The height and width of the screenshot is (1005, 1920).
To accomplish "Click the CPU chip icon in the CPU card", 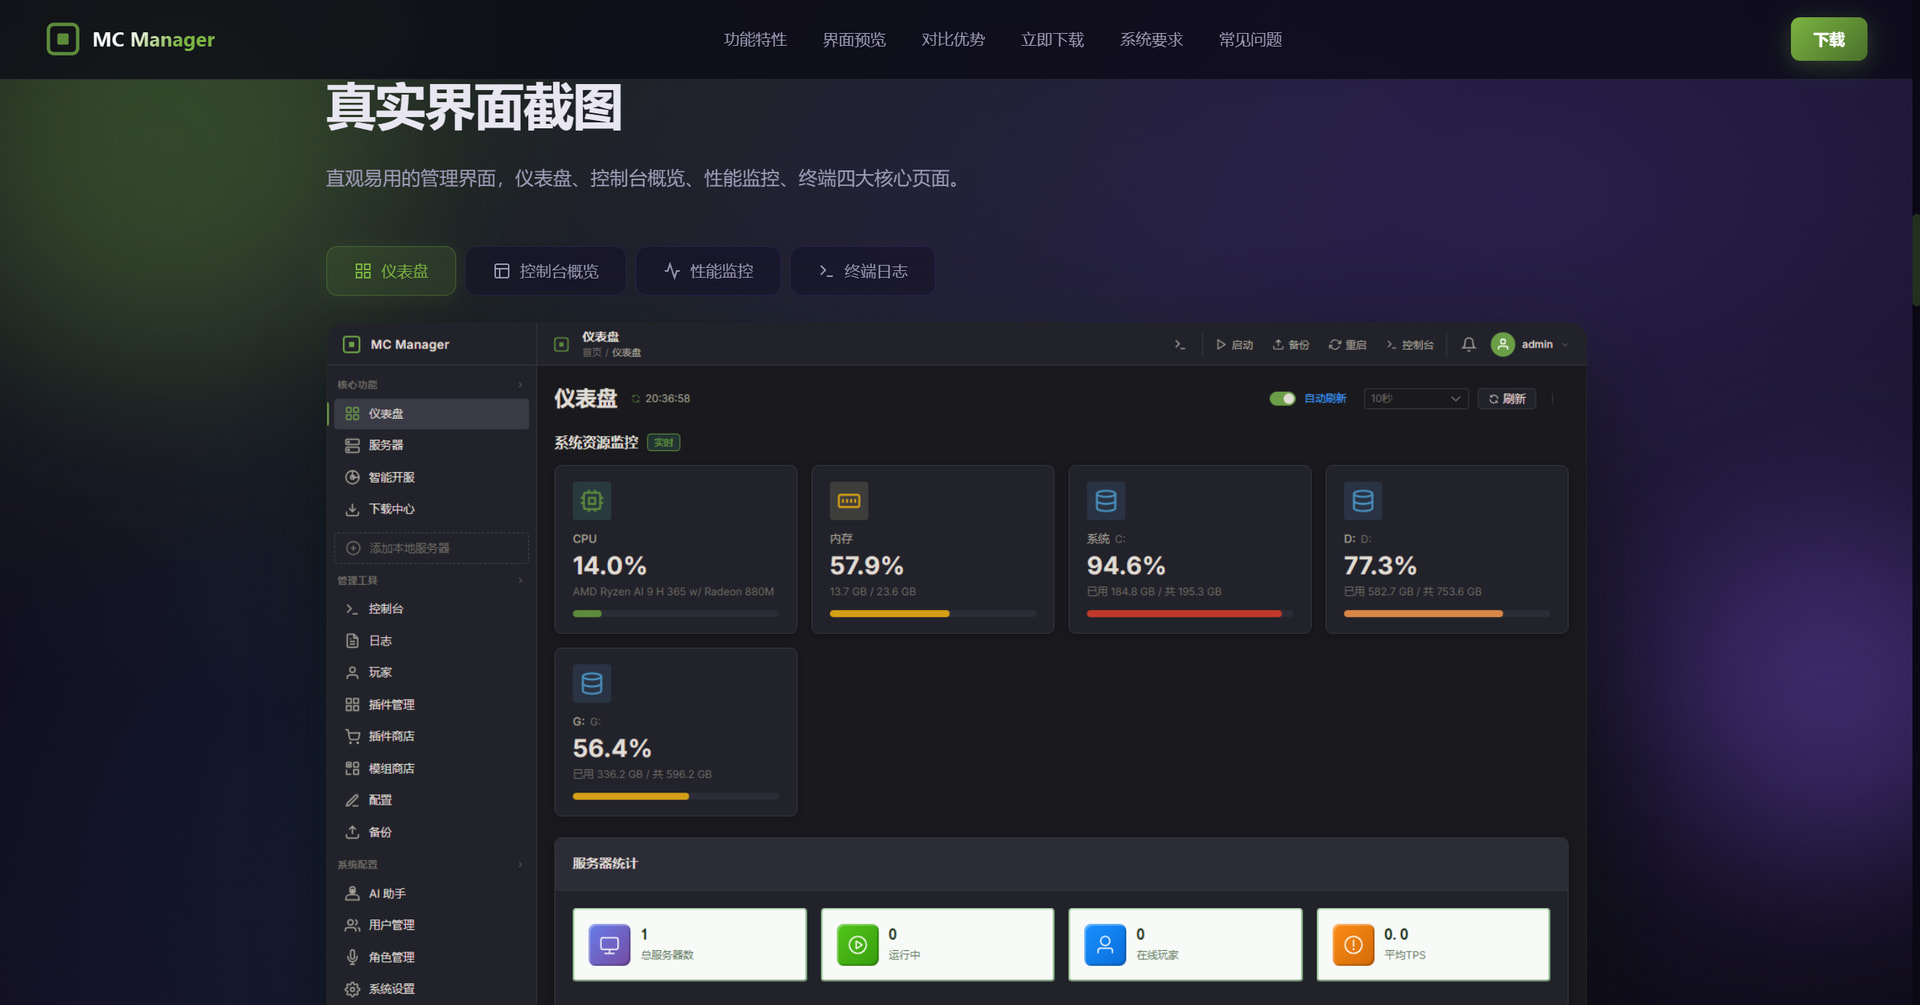I will click(592, 501).
